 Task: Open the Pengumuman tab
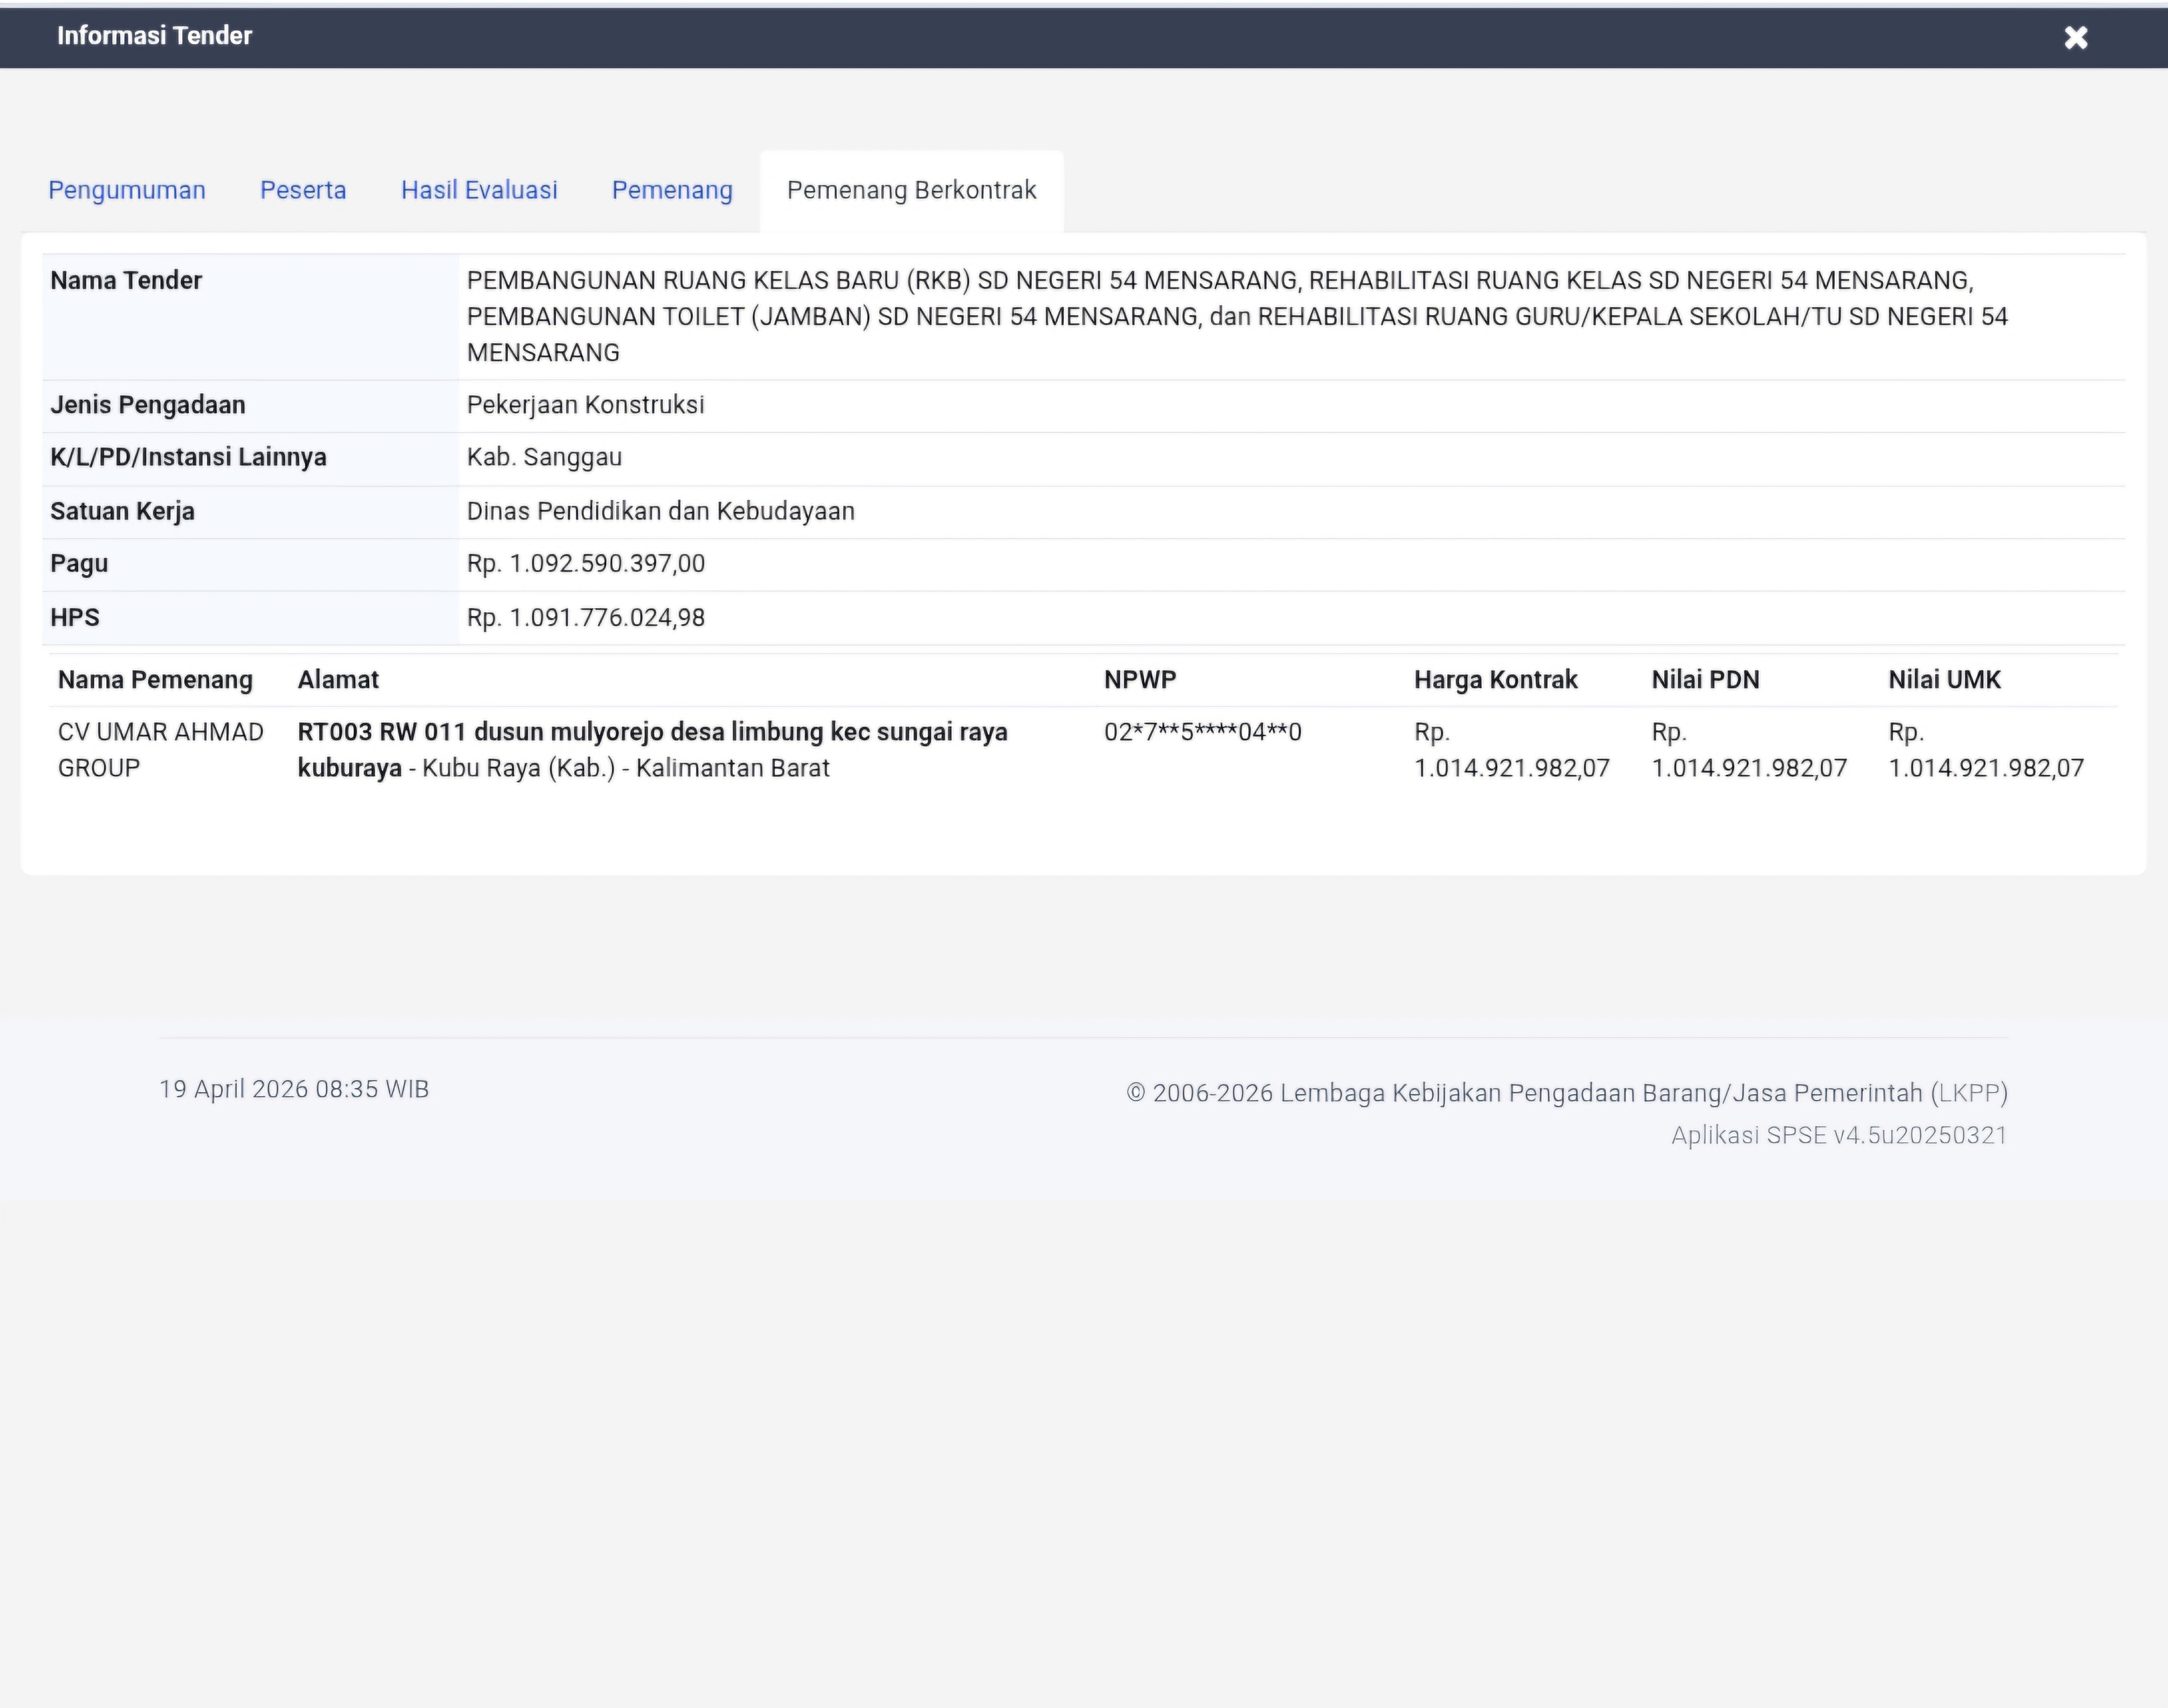[x=127, y=190]
